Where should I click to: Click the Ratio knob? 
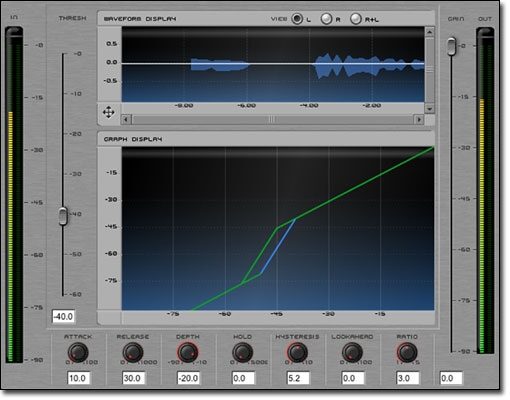click(x=407, y=353)
